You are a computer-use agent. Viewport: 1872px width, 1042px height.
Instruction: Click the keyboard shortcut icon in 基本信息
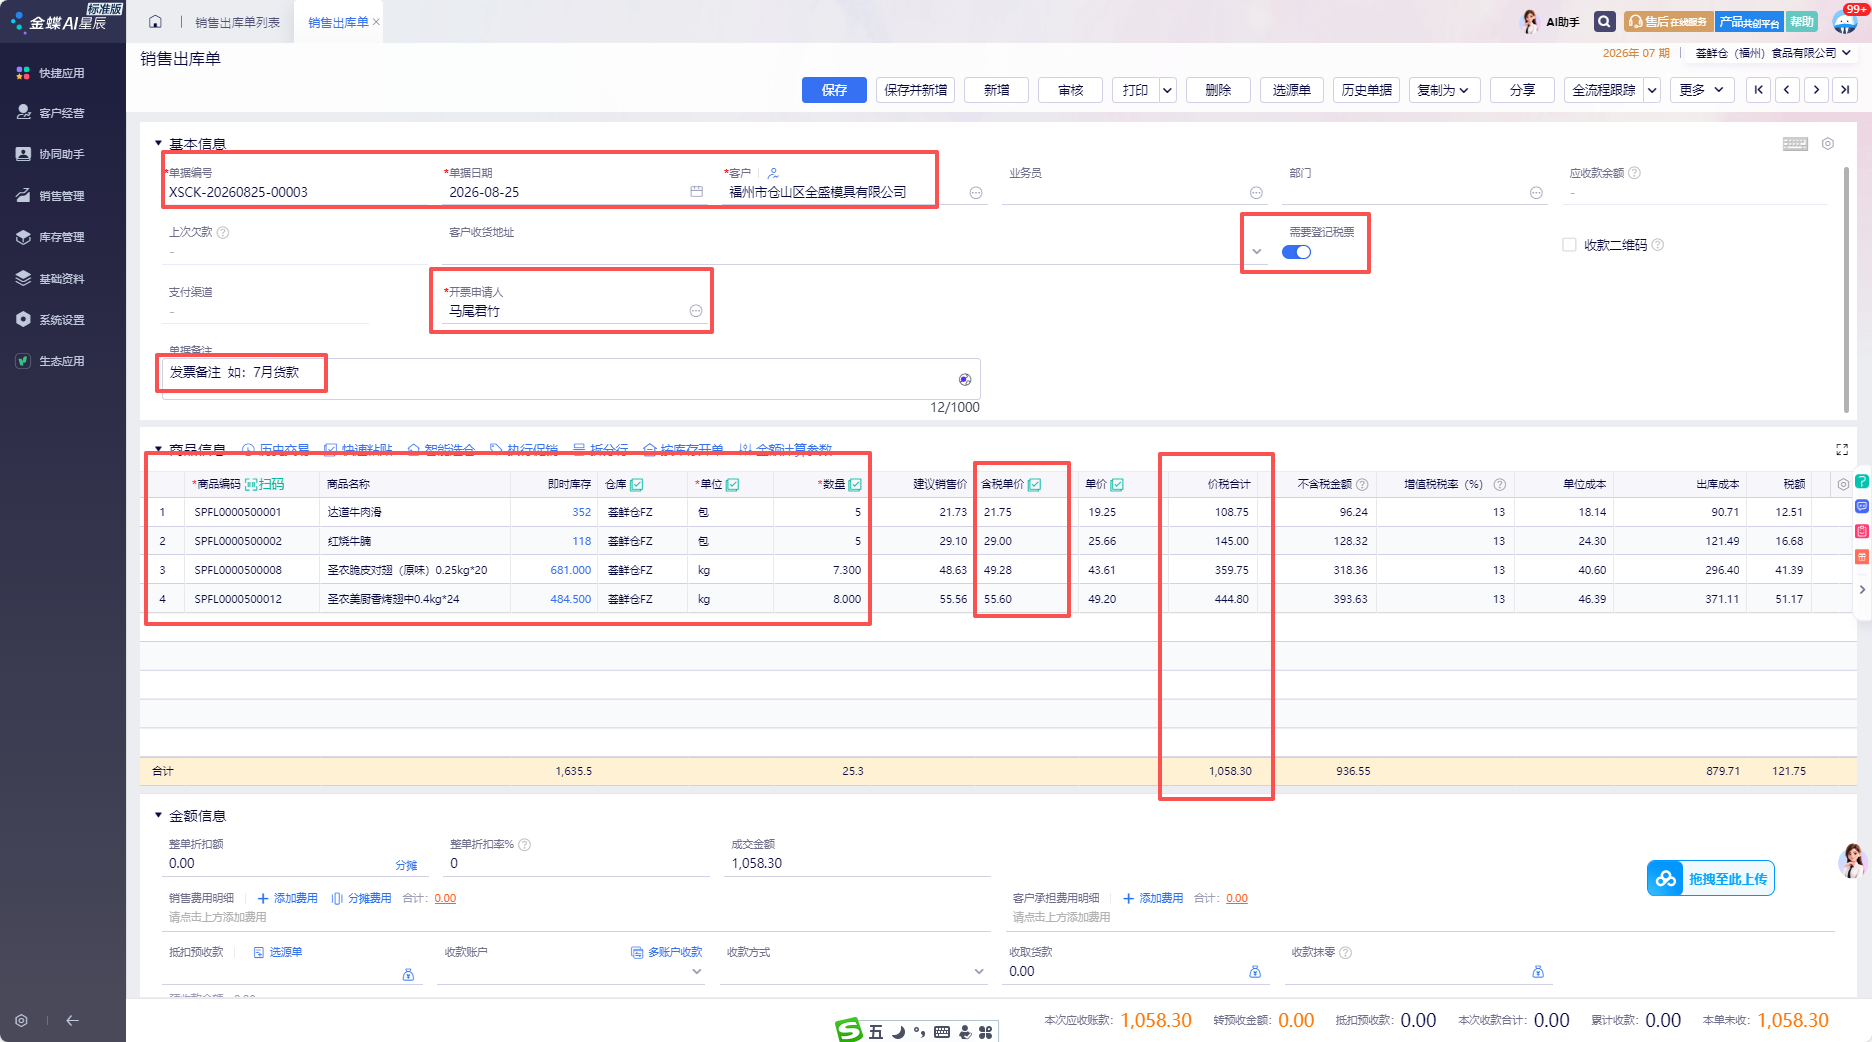pyautogui.click(x=1795, y=144)
